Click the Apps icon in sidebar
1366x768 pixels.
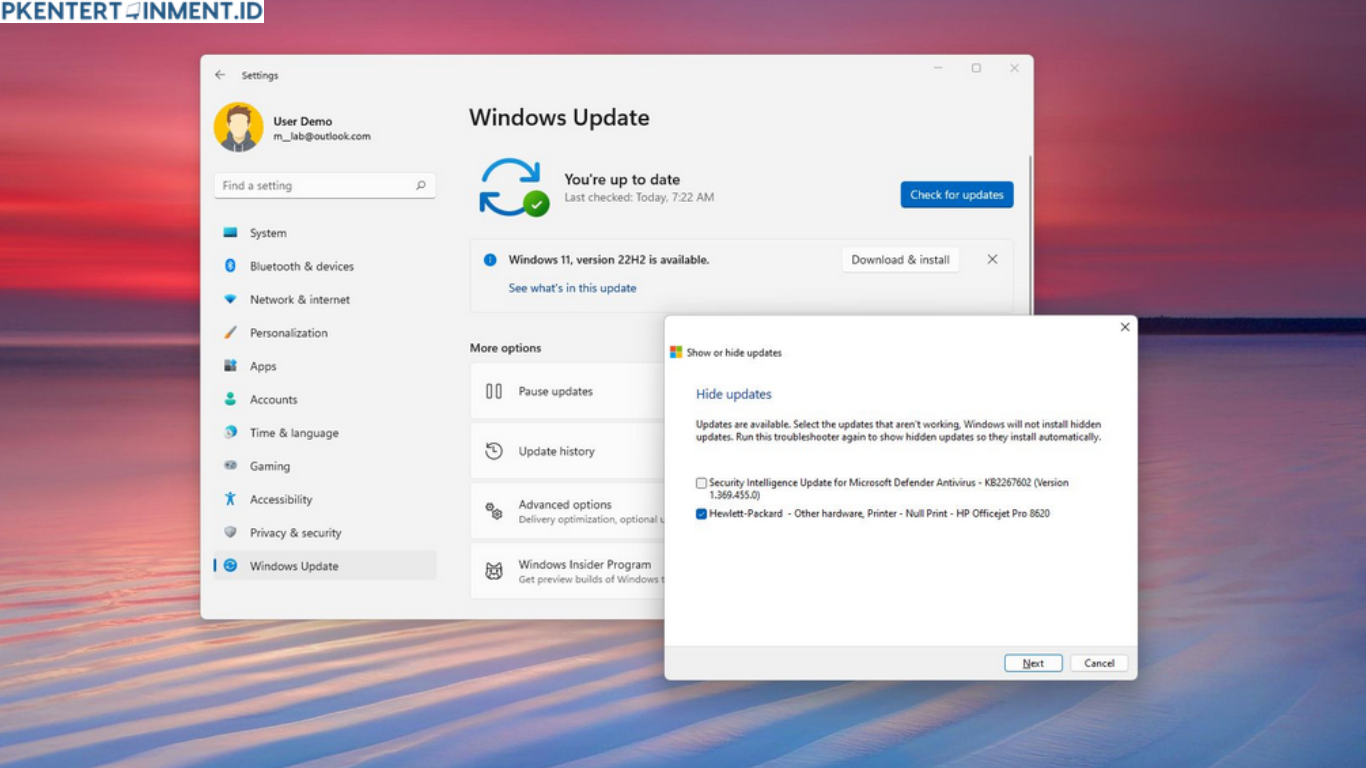(232, 366)
